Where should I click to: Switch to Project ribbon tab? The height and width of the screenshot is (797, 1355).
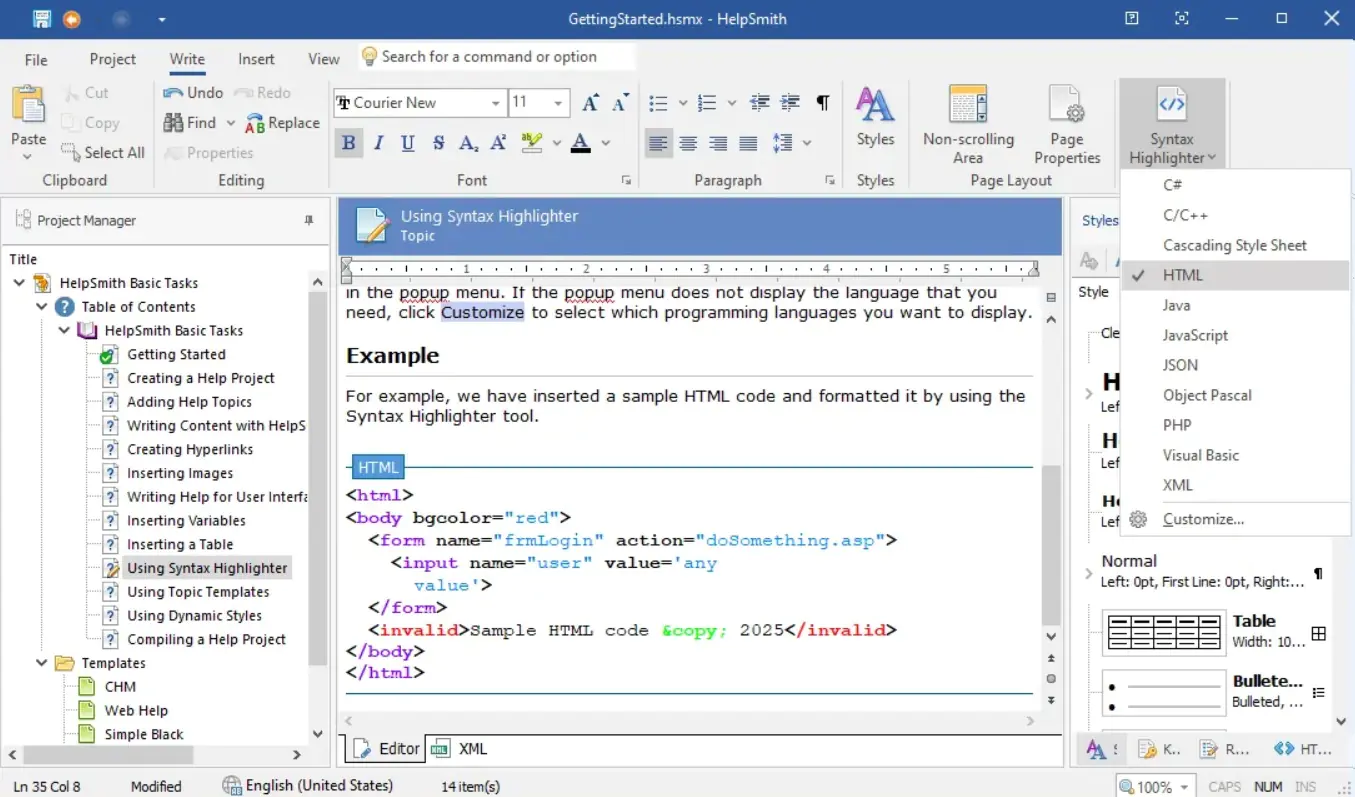[112, 59]
